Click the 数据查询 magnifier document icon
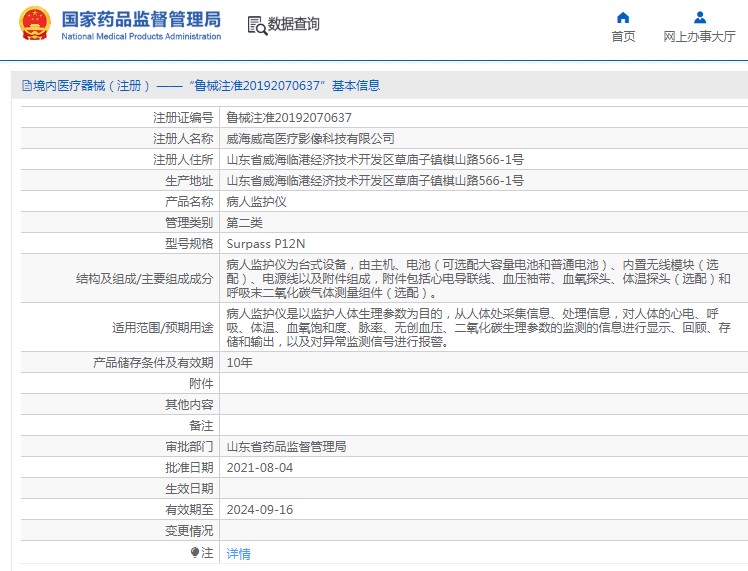The height and width of the screenshot is (571, 748). coord(257,26)
